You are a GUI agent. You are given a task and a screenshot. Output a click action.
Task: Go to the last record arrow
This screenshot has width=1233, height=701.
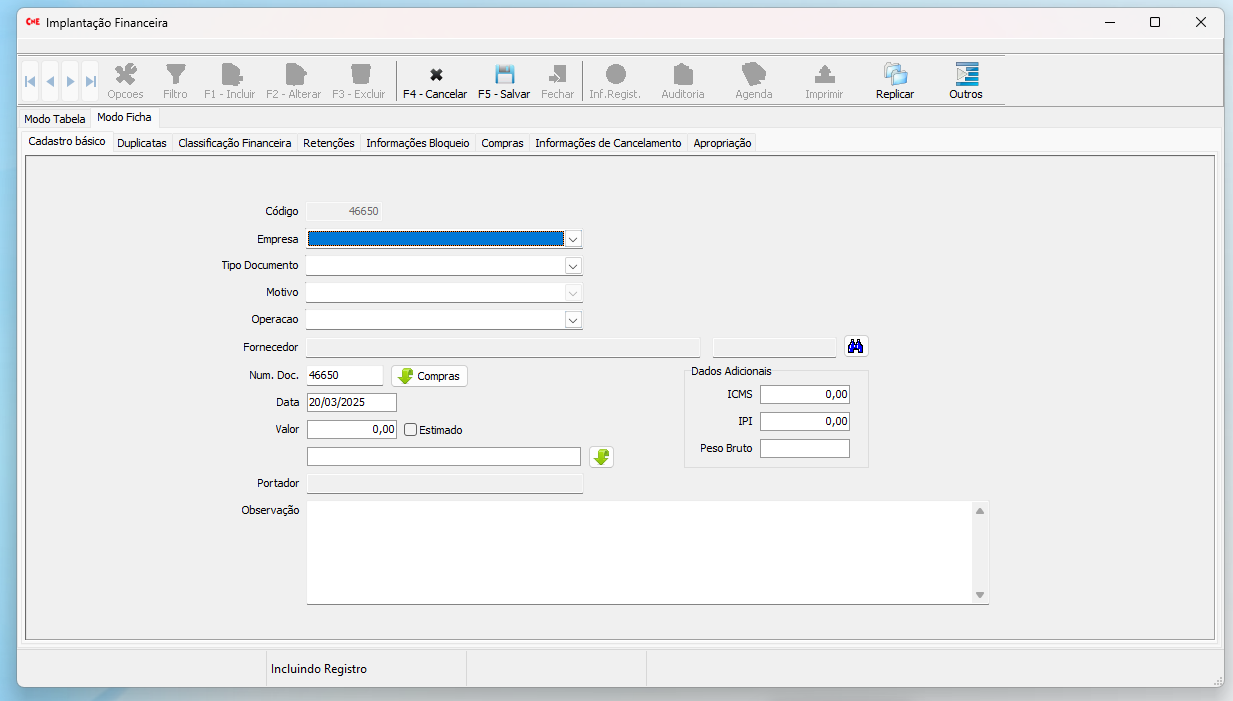[x=90, y=81]
